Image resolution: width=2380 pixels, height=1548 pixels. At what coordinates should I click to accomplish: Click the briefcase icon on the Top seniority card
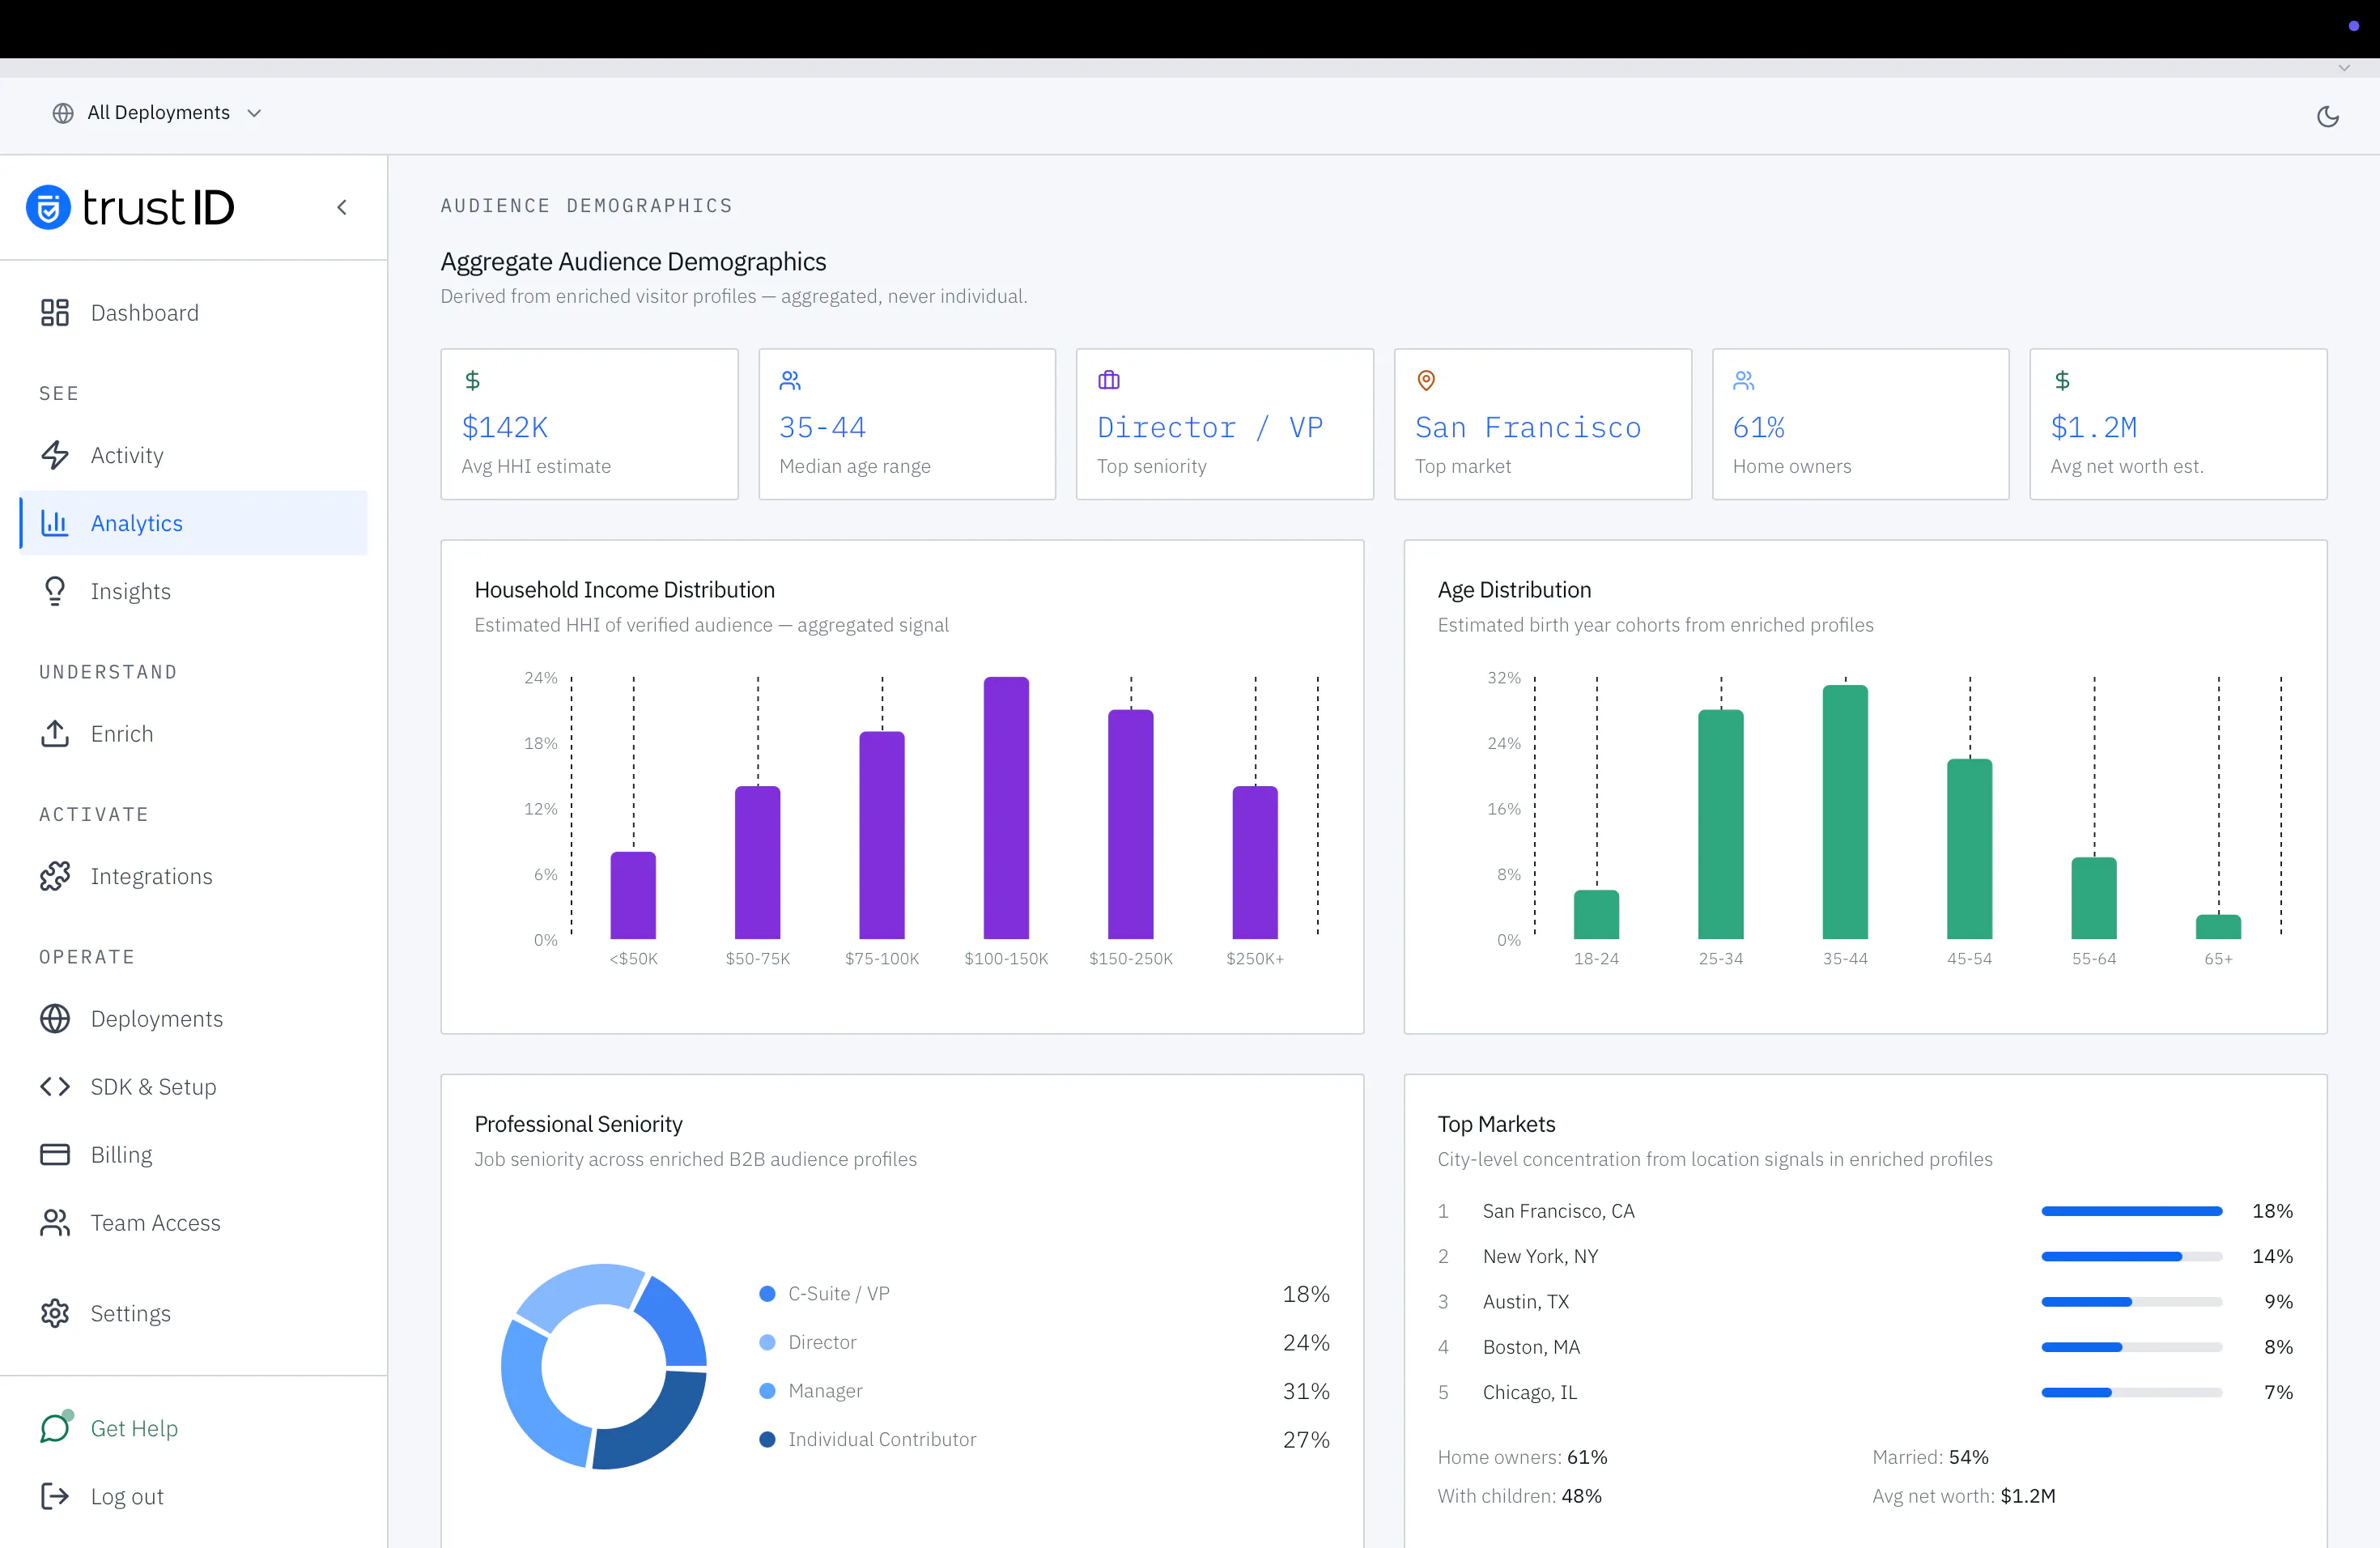[x=1109, y=380]
